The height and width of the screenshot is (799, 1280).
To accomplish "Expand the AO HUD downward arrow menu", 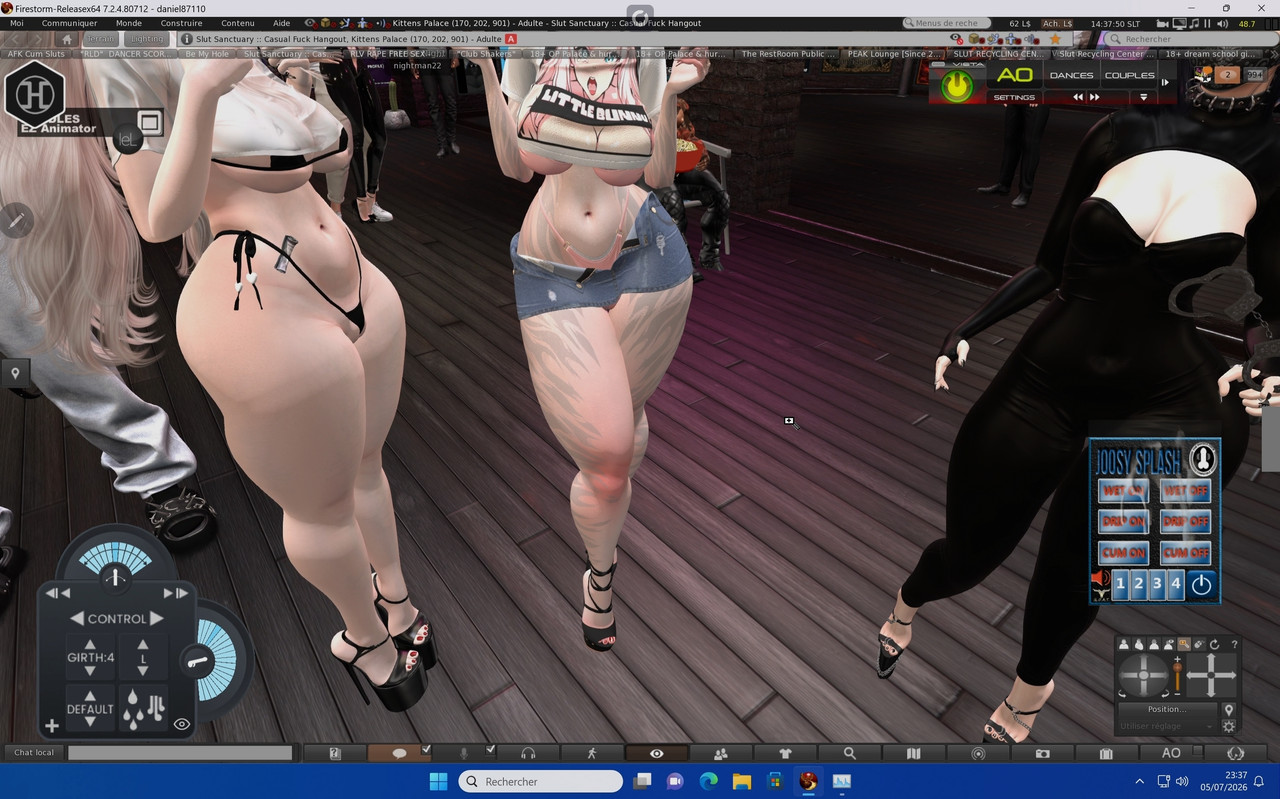I will coord(1143,97).
